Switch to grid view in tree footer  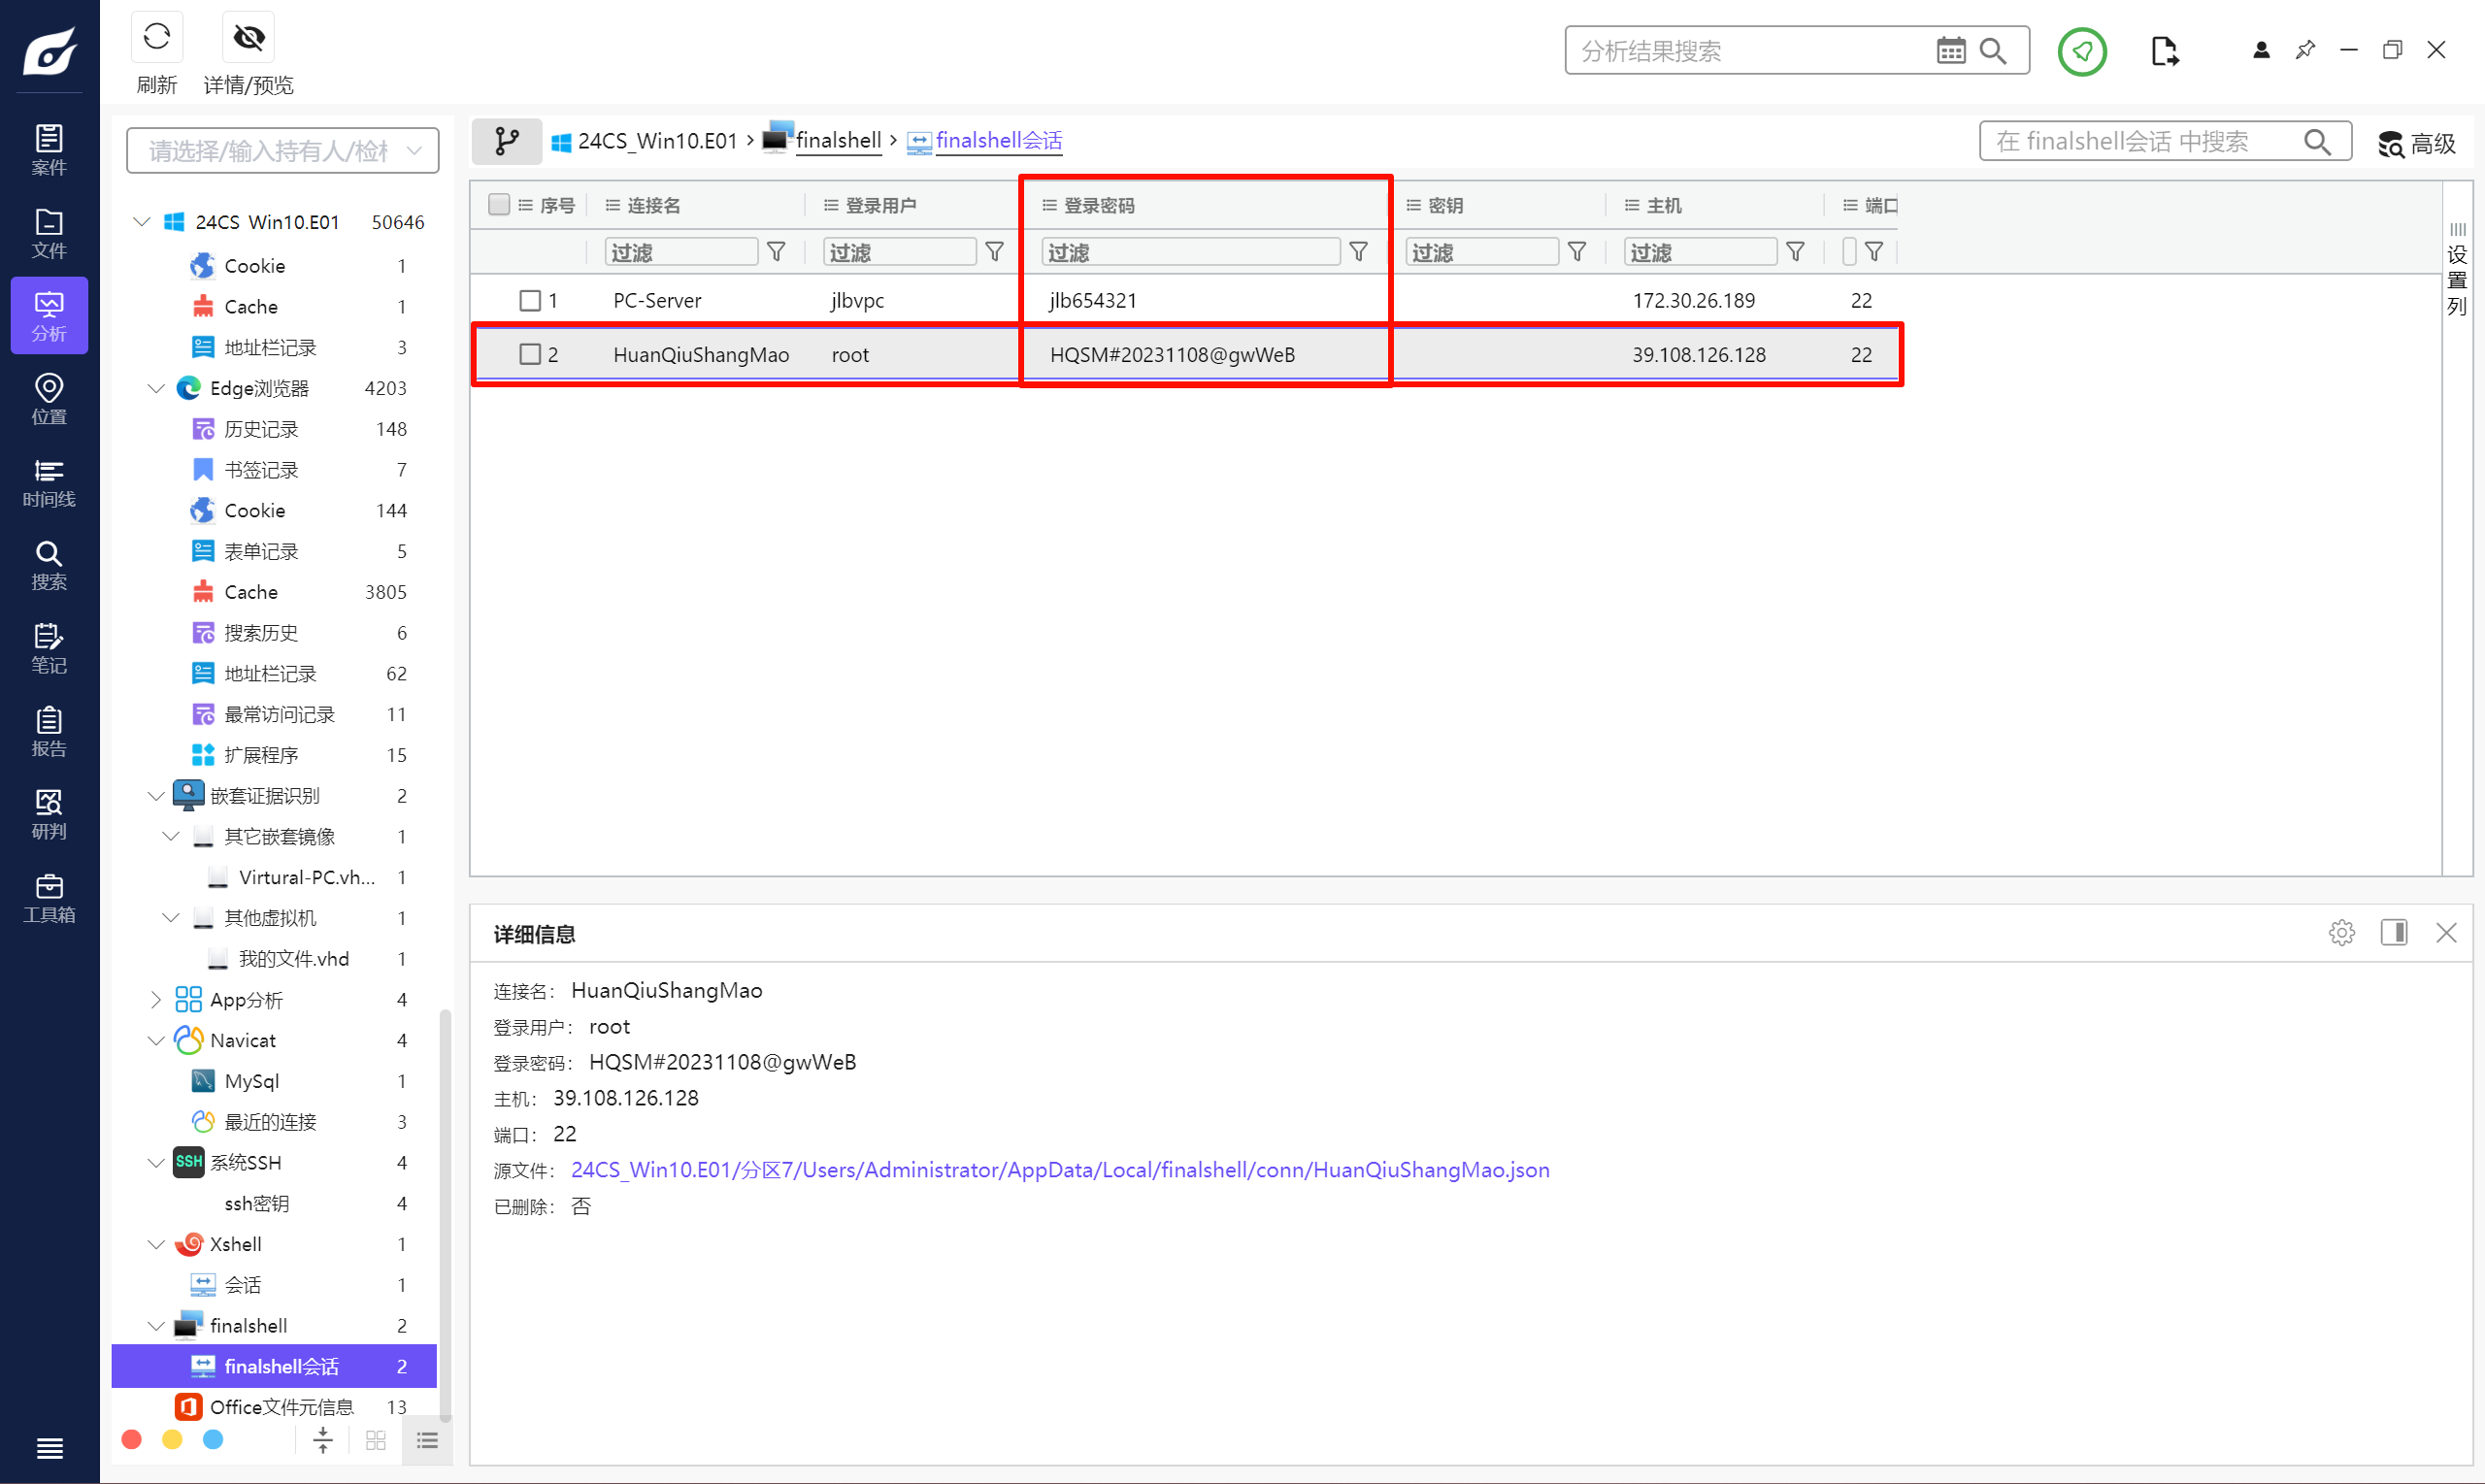pyautogui.click(x=376, y=1440)
